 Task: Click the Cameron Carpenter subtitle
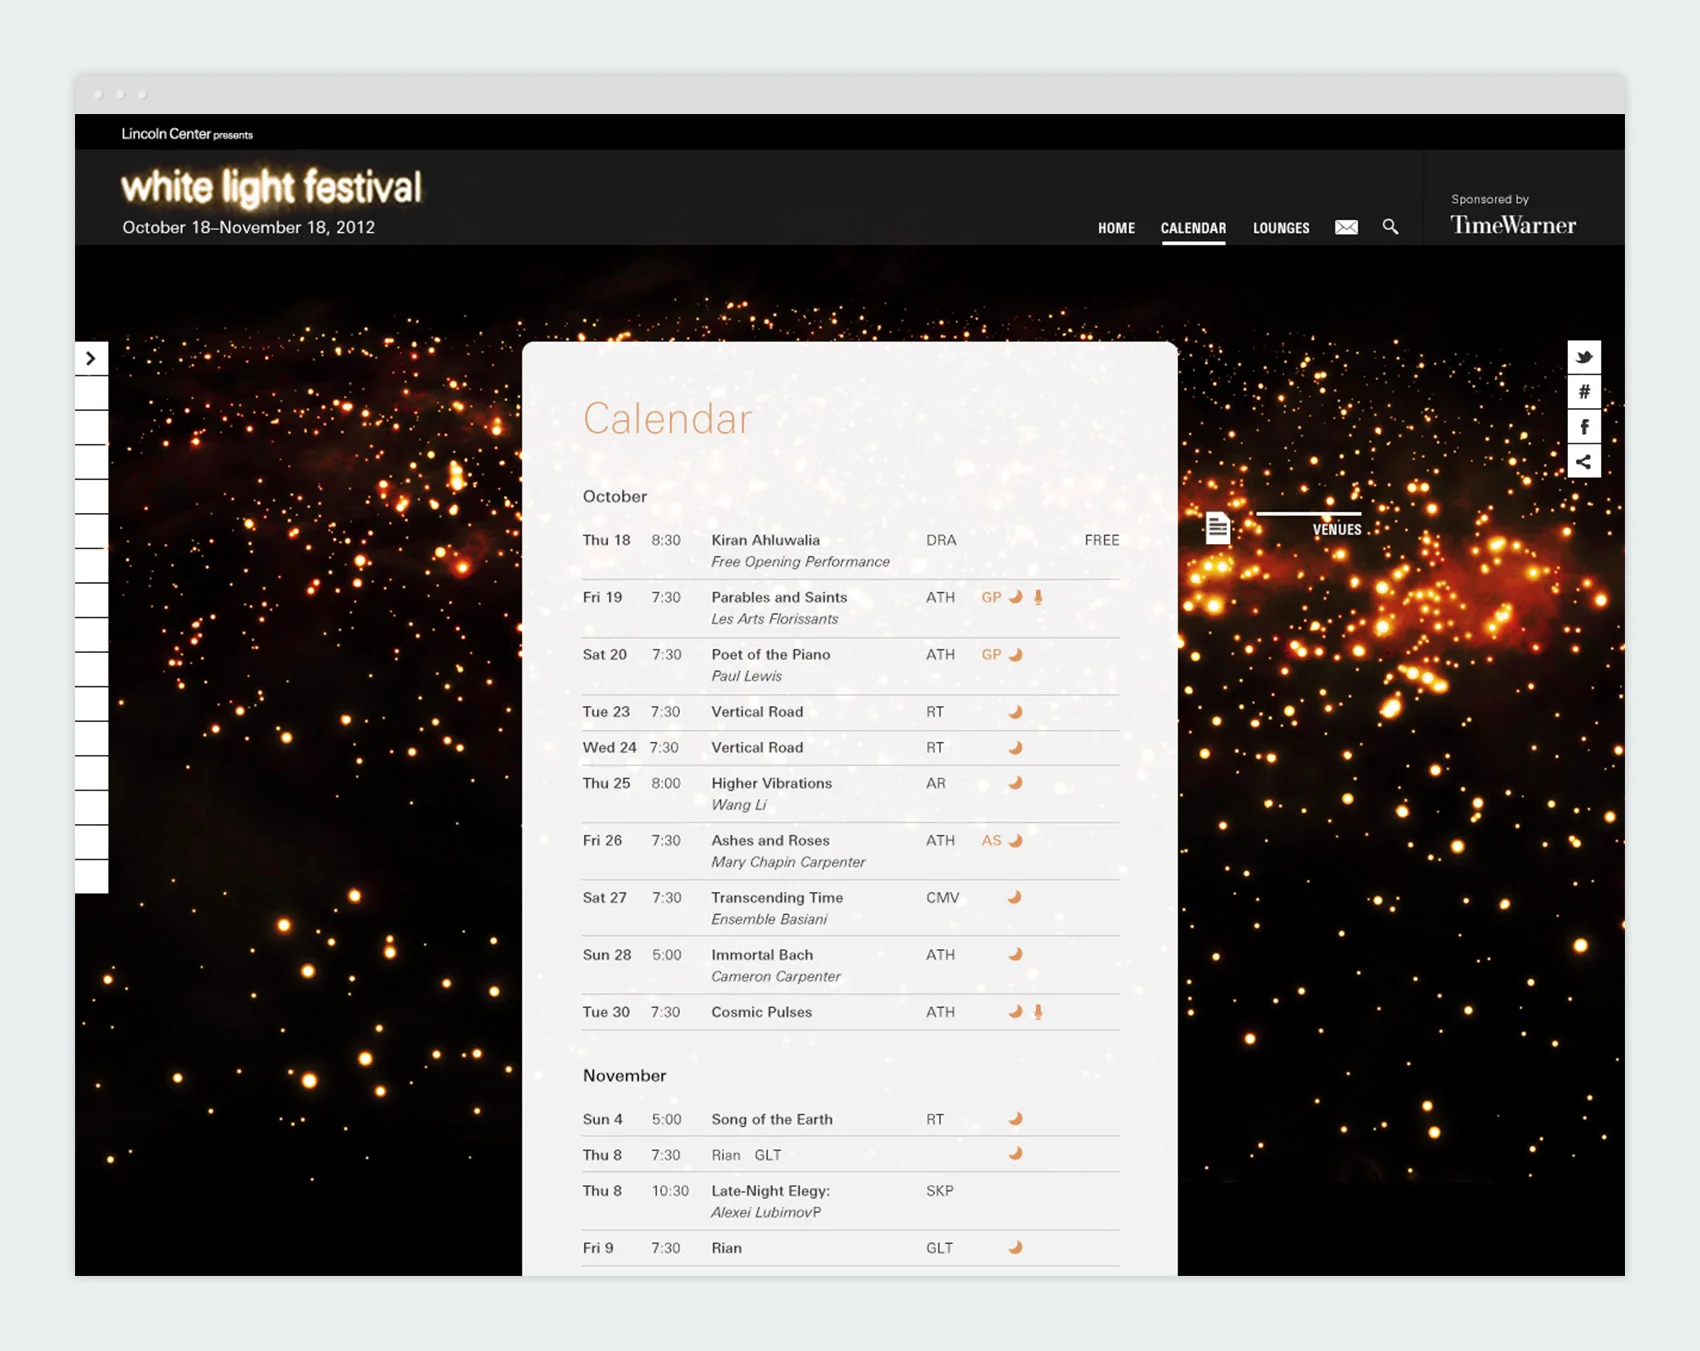click(775, 976)
